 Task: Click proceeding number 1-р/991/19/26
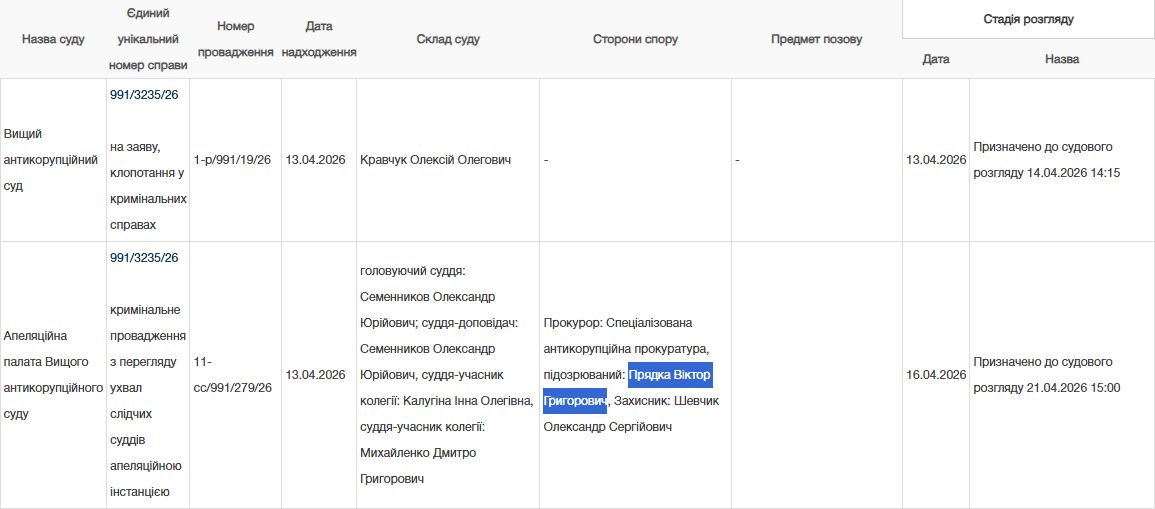click(232, 160)
